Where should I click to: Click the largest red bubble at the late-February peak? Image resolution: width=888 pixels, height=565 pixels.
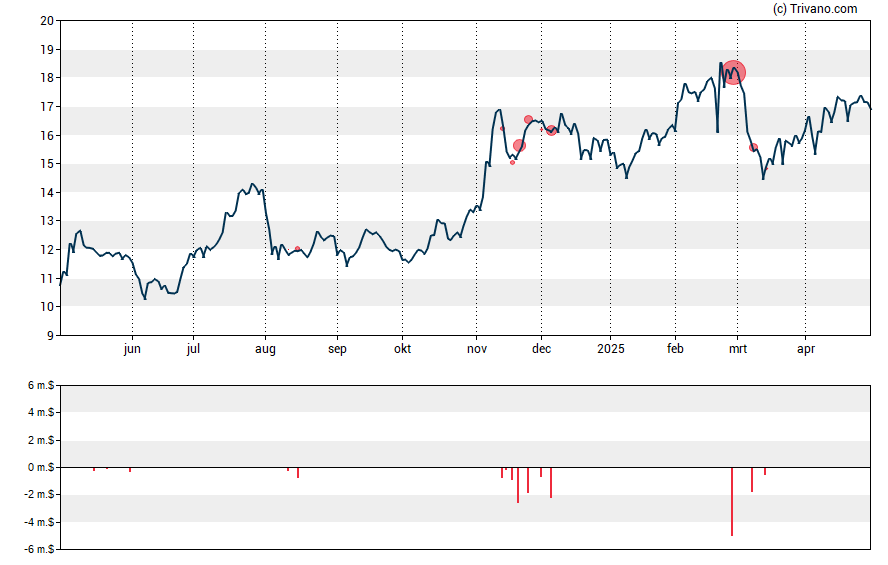[x=733, y=72]
